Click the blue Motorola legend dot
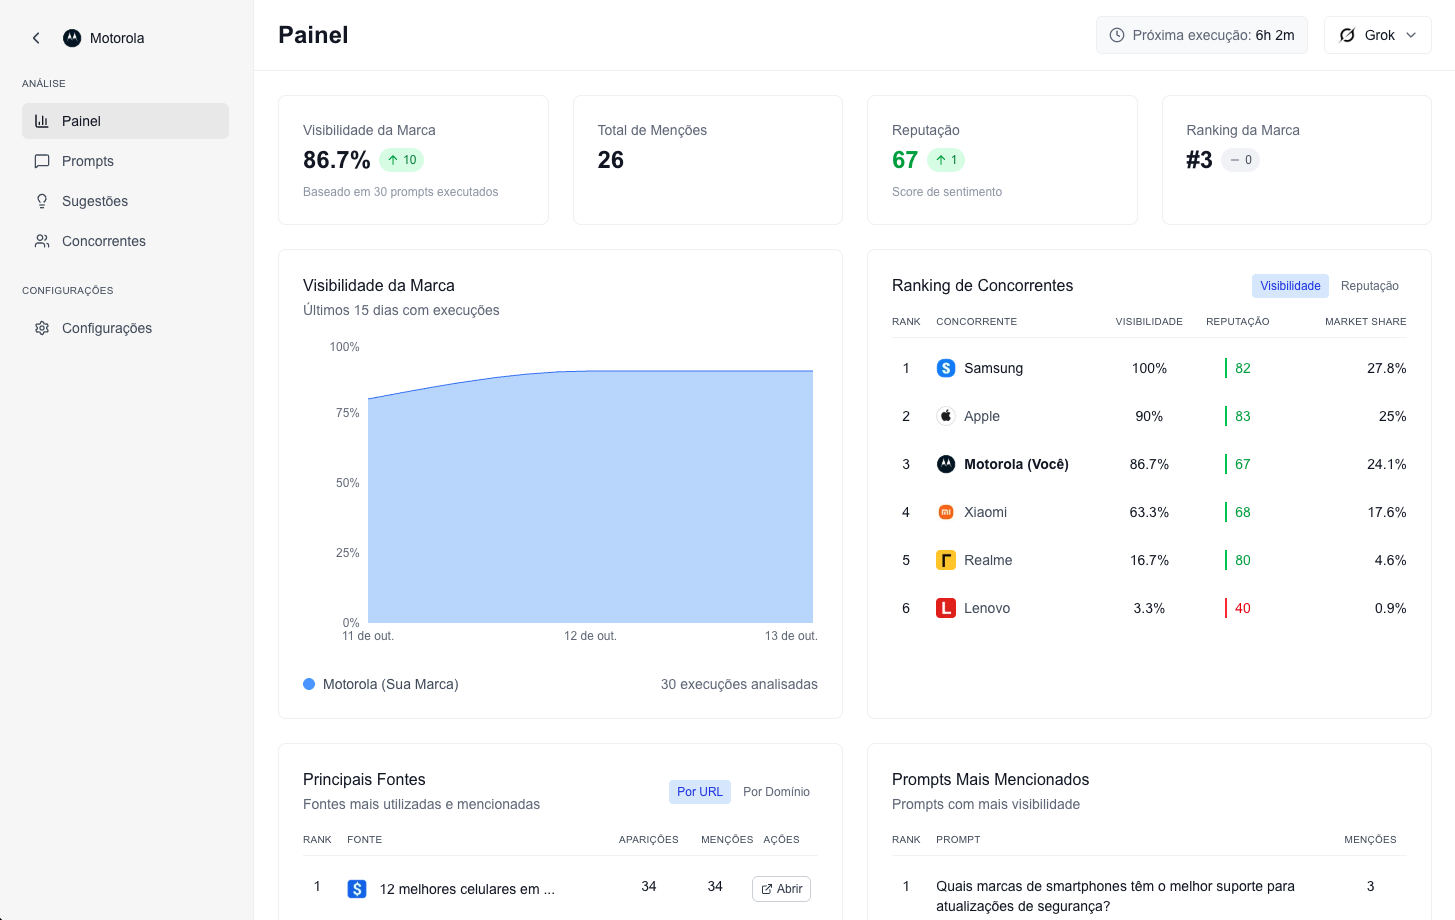The image size is (1455, 920). coord(309,684)
